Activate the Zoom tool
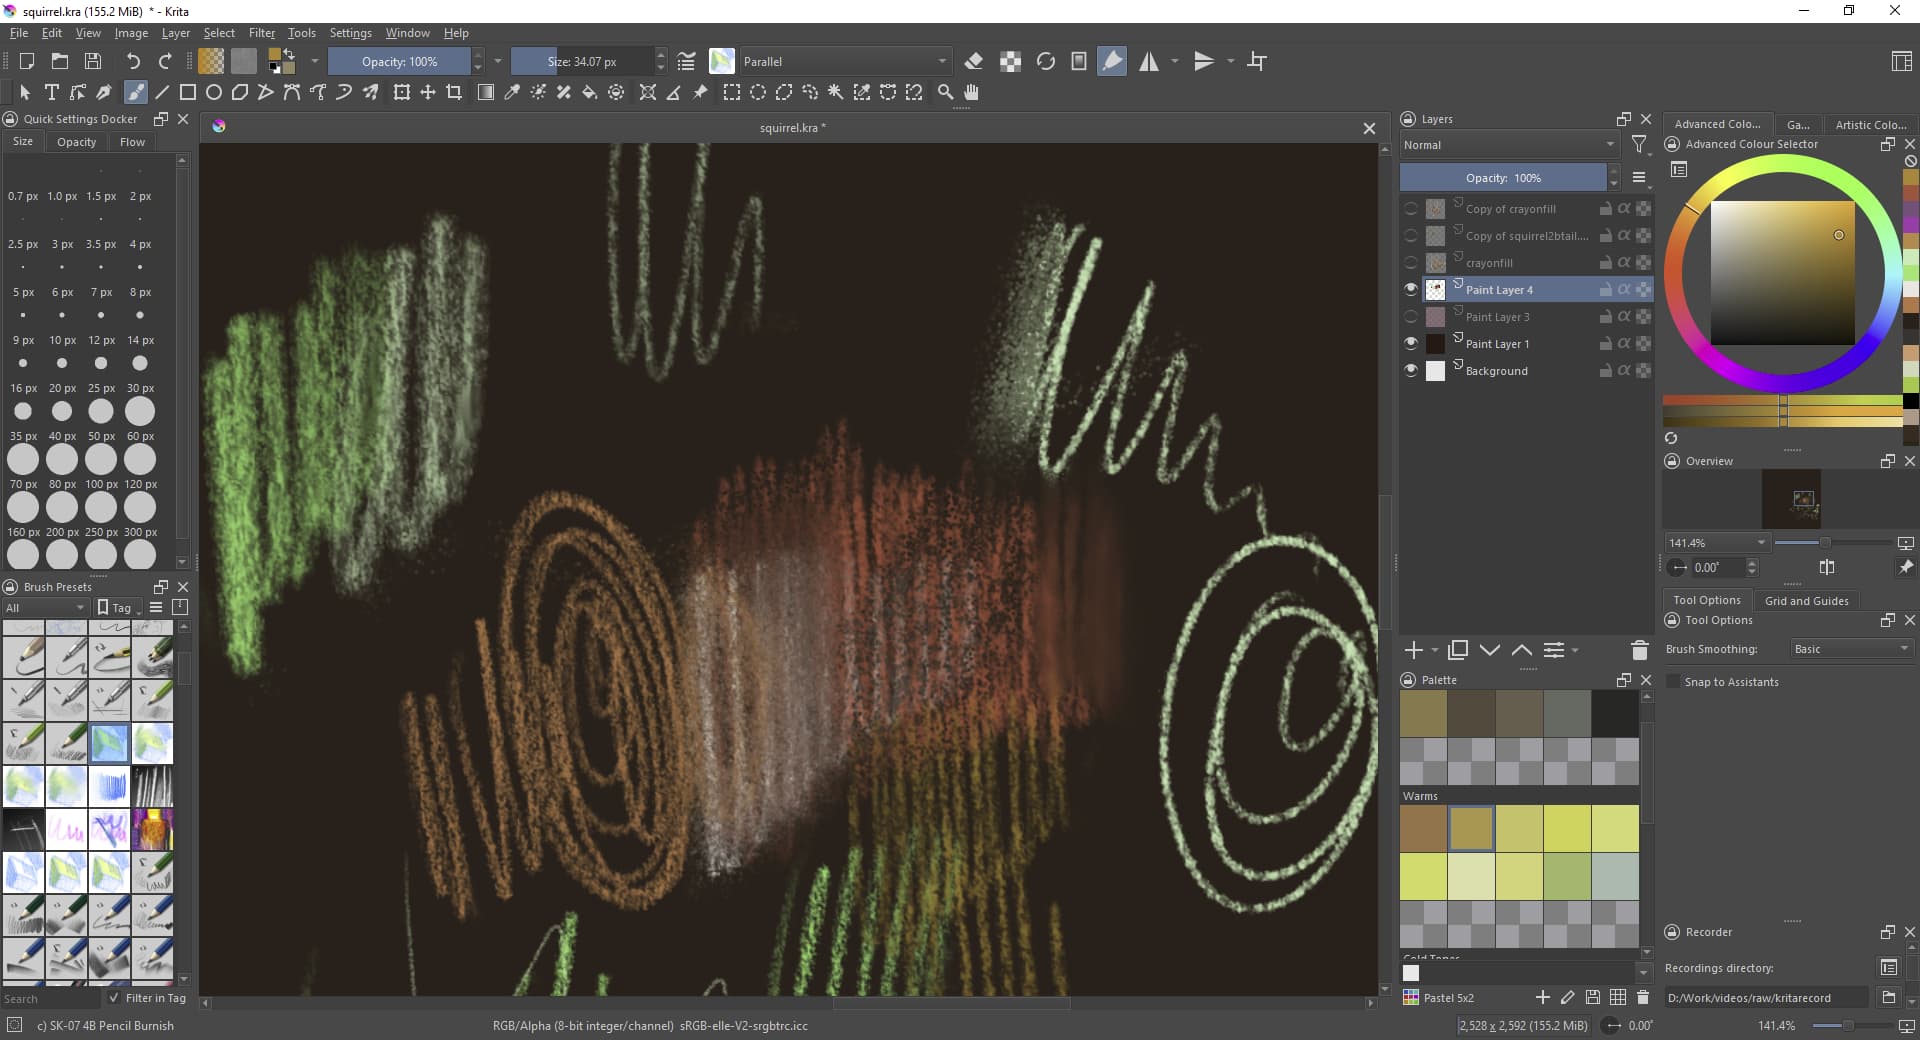Image resolution: width=1920 pixels, height=1040 pixels. click(x=945, y=92)
